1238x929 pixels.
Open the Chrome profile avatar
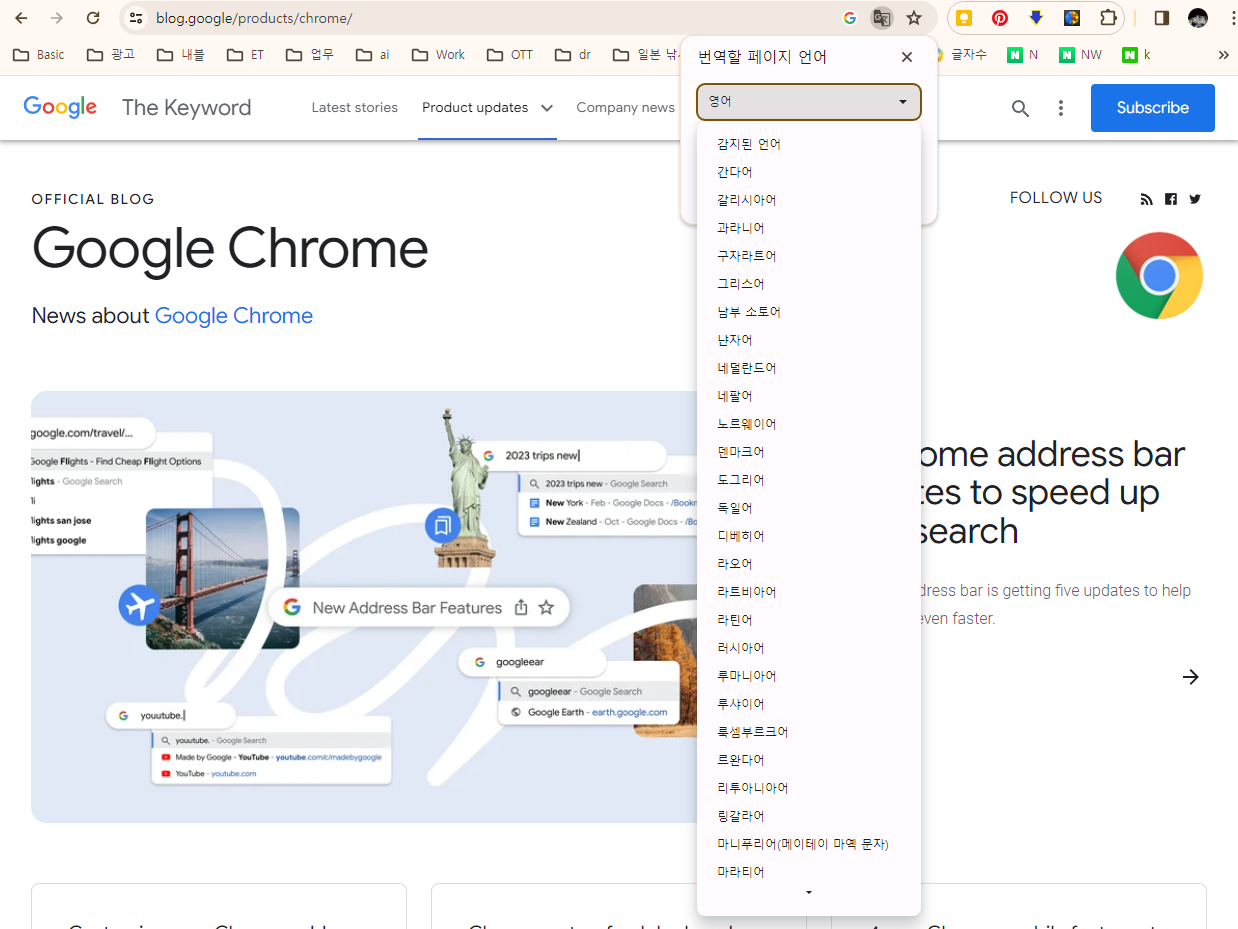pos(1198,18)
